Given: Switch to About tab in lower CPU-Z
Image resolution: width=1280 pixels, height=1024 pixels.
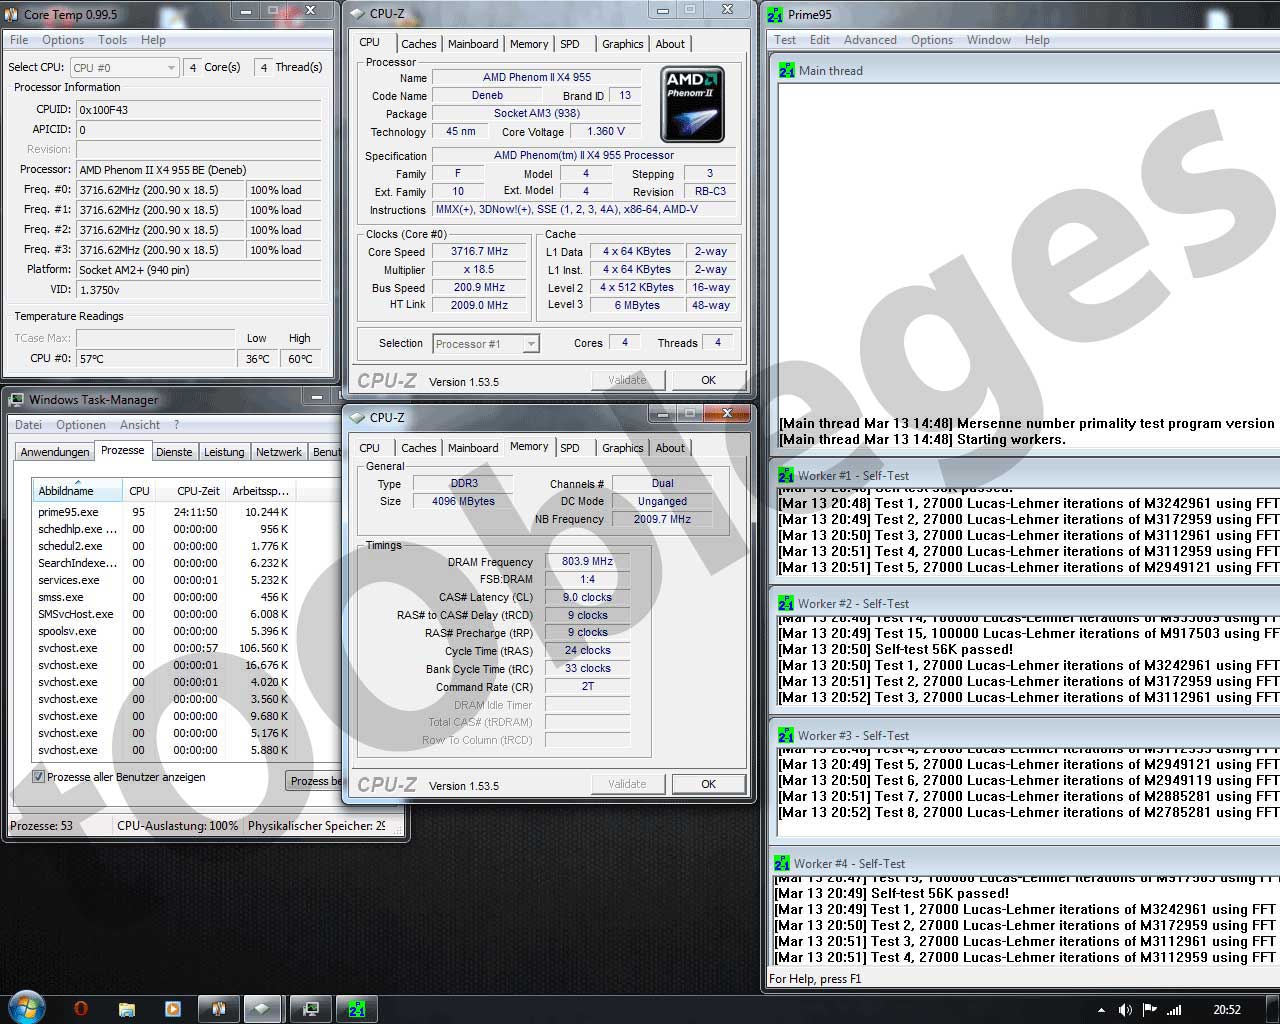Looking at the screenshot, I should click(x=670, y=448).
